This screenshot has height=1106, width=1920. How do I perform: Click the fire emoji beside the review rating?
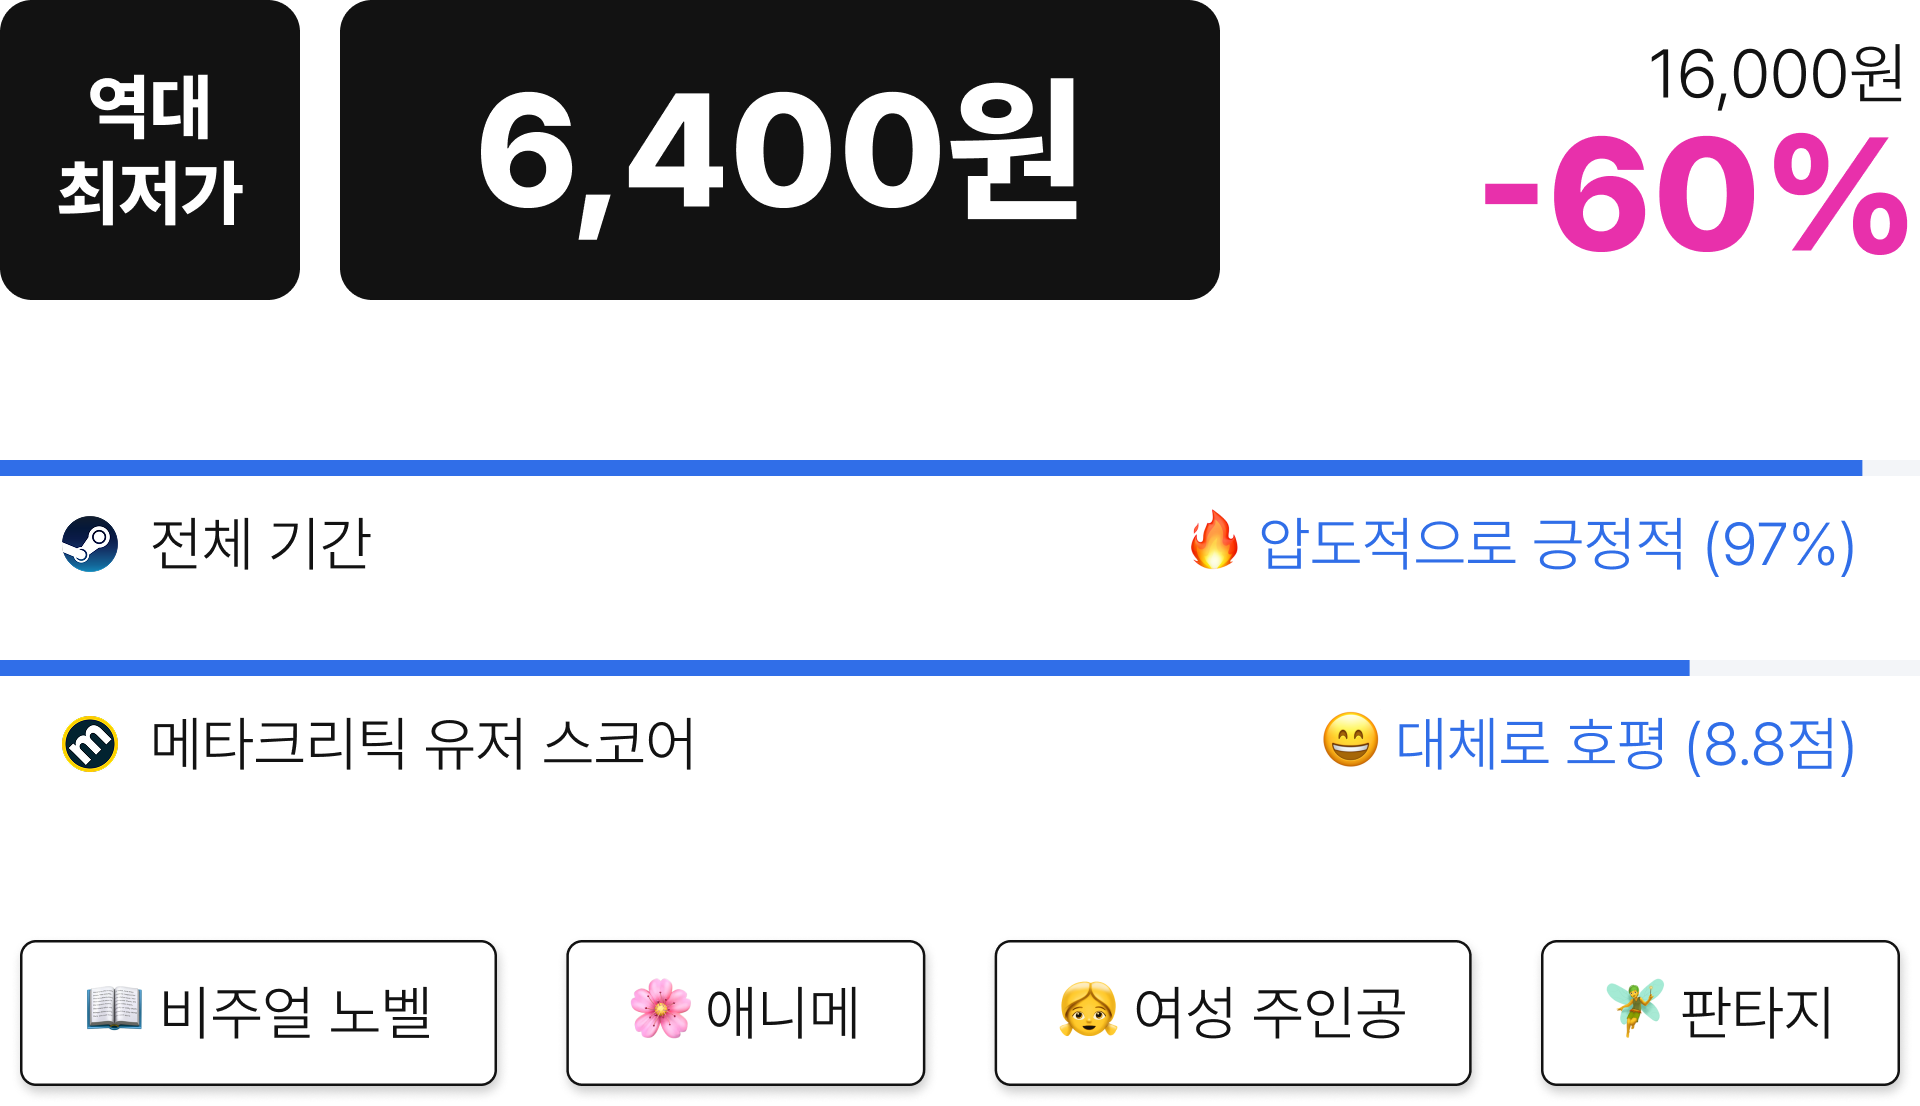point(1214,541)
